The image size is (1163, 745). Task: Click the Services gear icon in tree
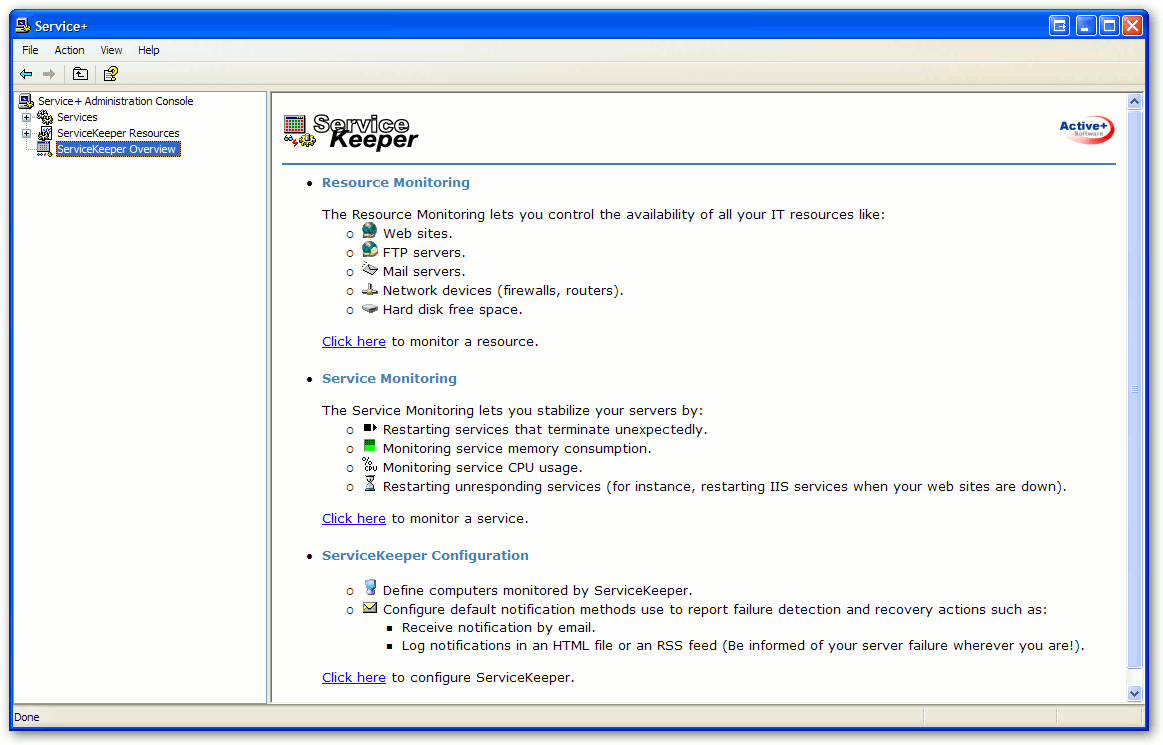coord(45,117)
